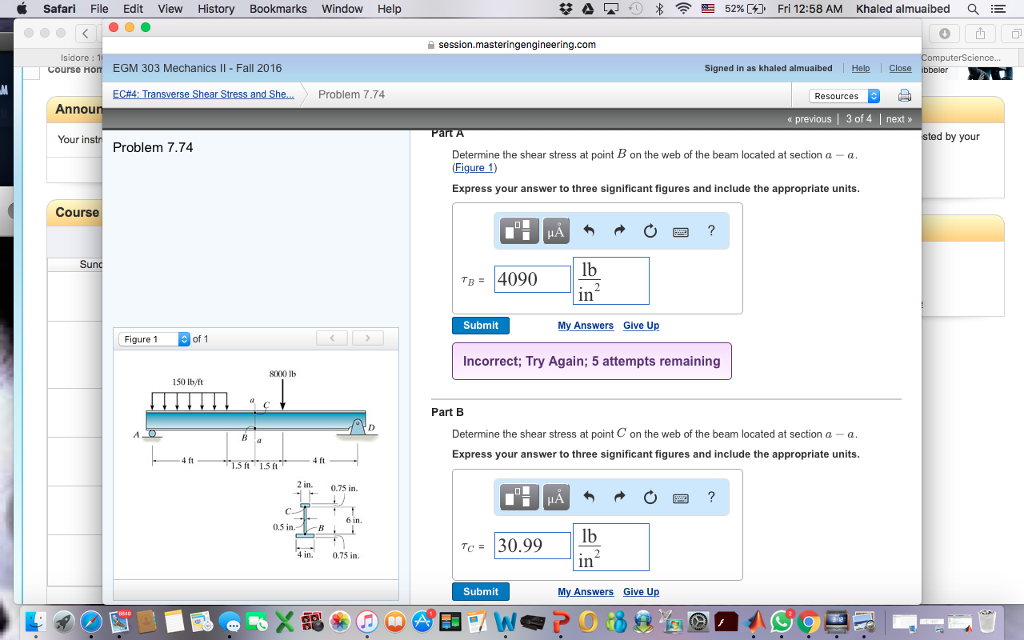Click the Part A units field
The width and height of the screenshot is (1024, 640).
611,281
